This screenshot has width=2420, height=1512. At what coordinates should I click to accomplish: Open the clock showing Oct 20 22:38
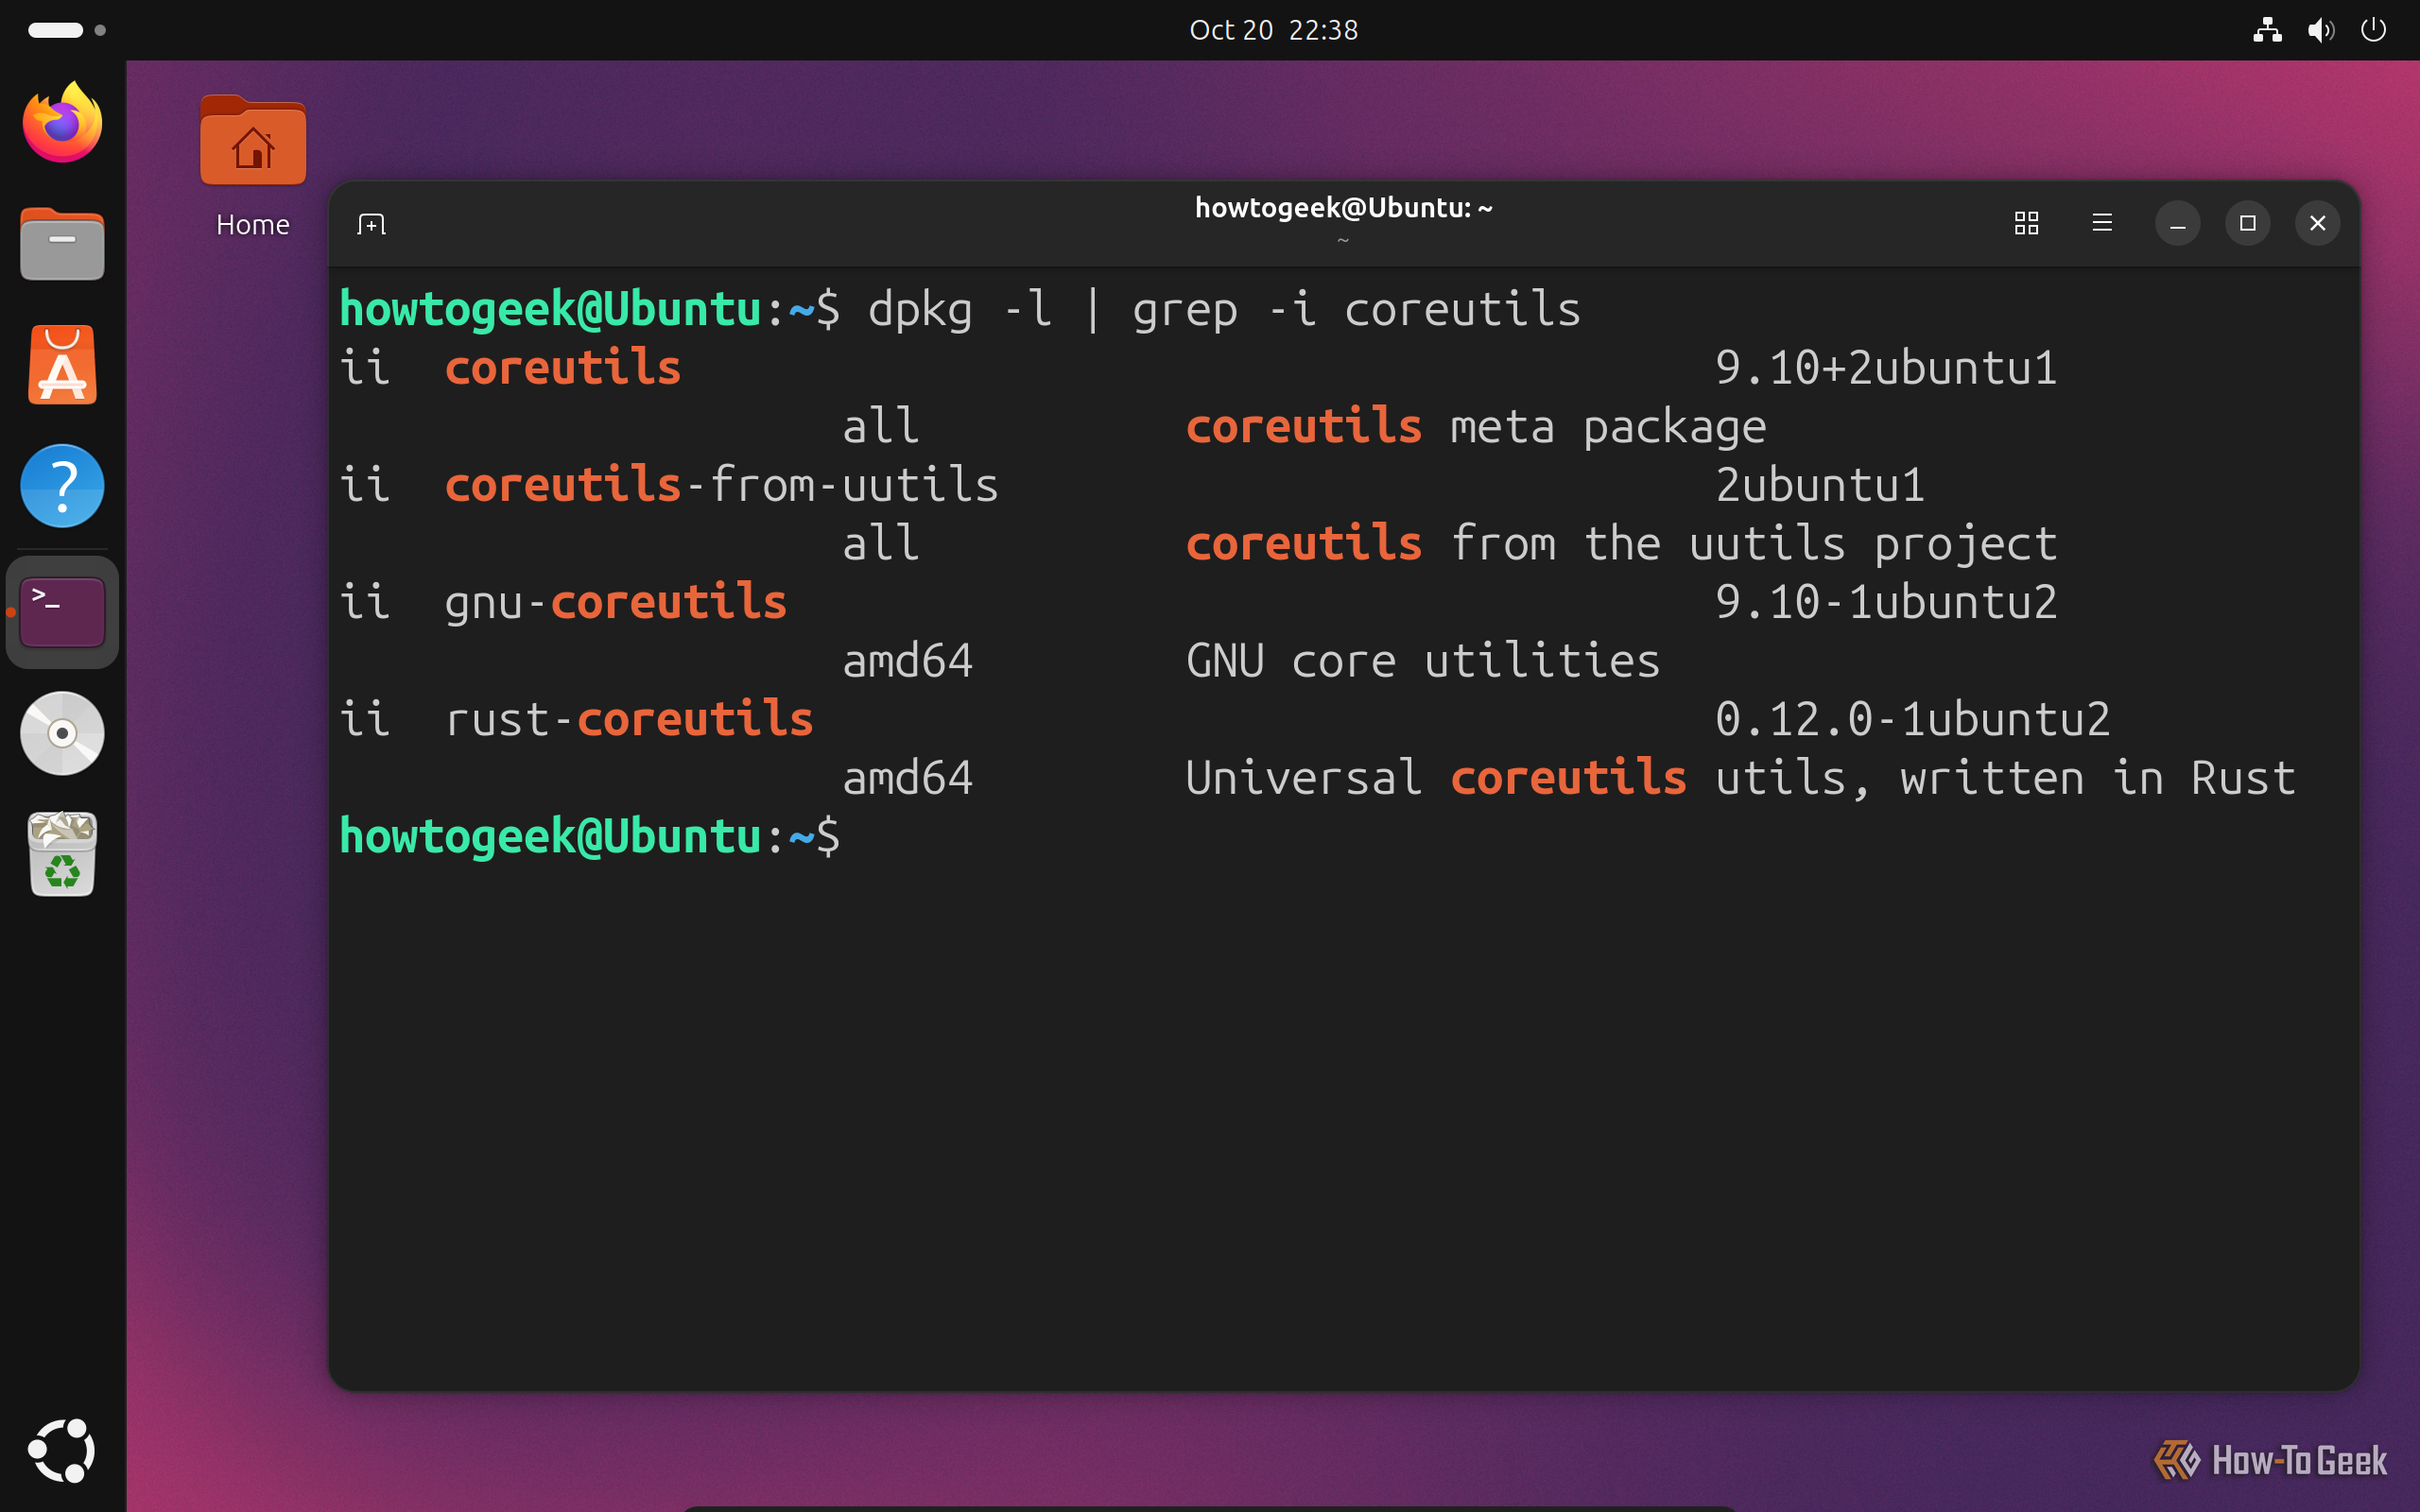point(1273,30)
